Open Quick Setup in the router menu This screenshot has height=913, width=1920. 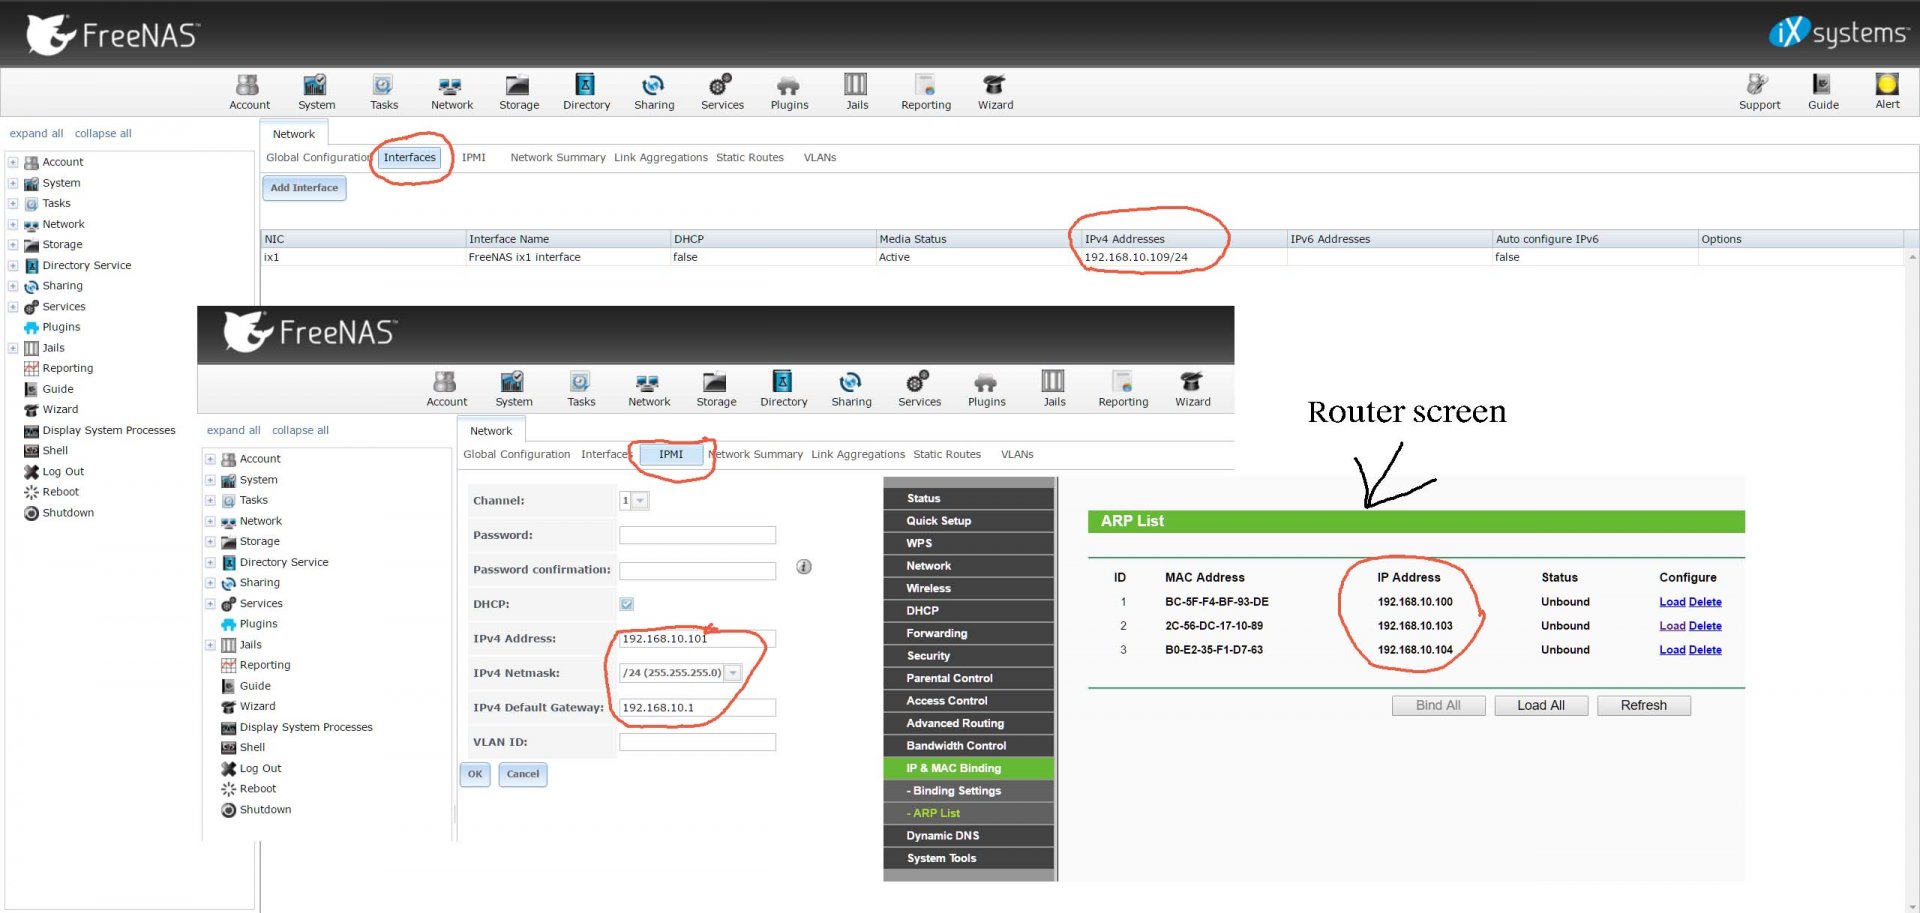click(968, 521)
